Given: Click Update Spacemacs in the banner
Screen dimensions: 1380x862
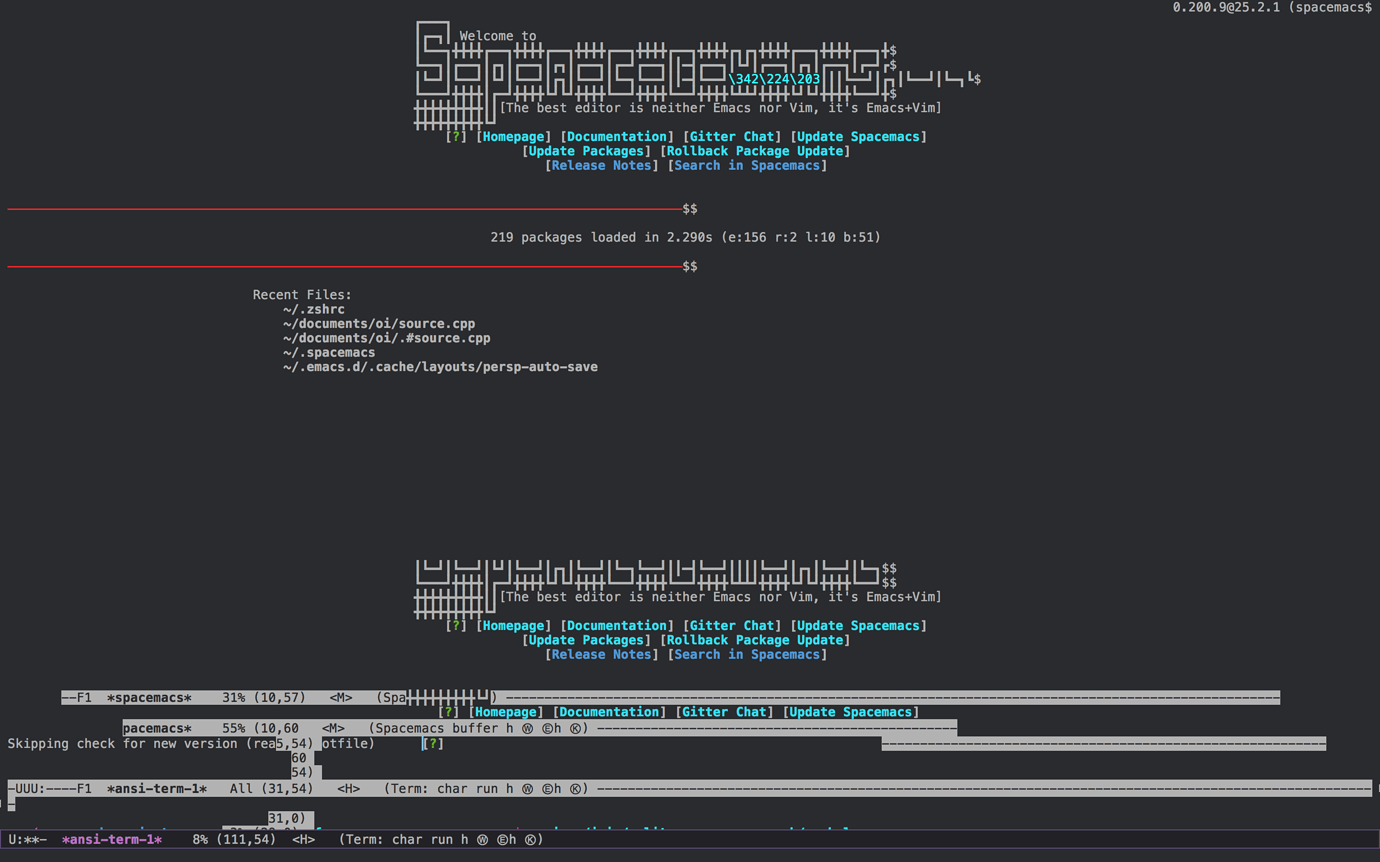Looking at the screenshot, I should pos(858,136).
